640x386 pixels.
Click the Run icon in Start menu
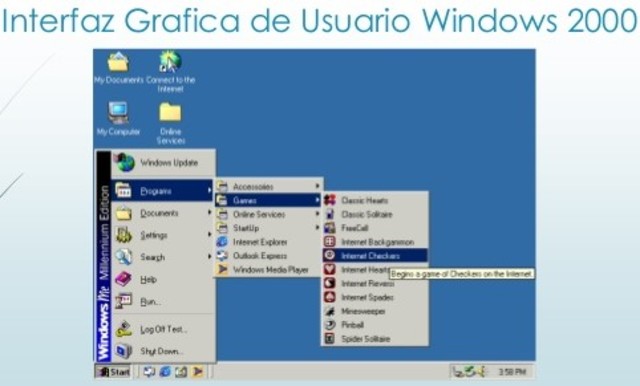coord(123,302)
